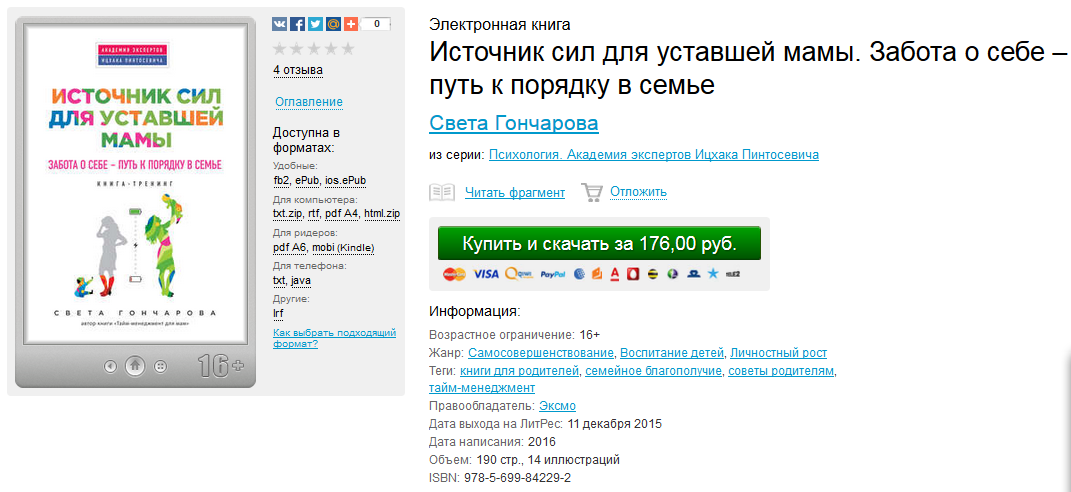Select WebMoney globe payment icon

[580, 274]
